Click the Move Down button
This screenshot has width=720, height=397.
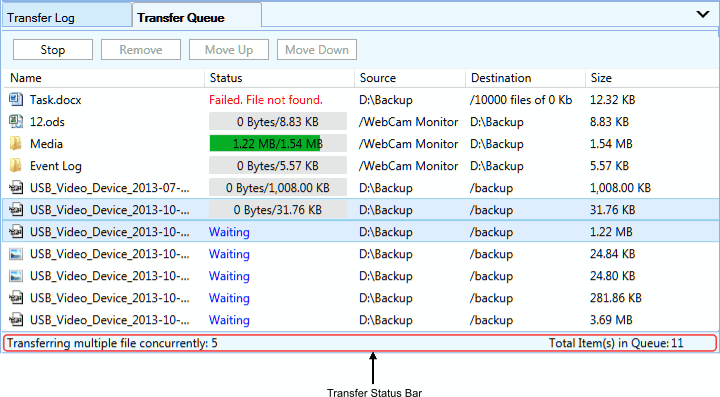[317, 50]
